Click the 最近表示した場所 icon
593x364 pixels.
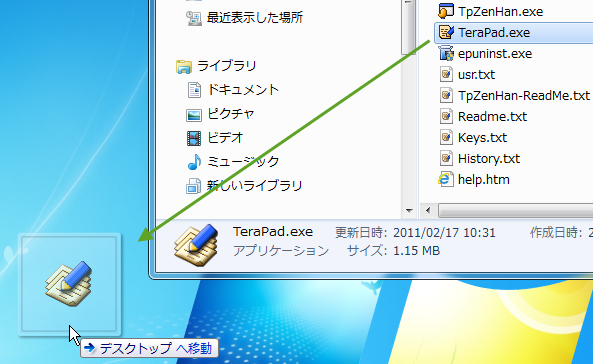click(x=194, y=18)
